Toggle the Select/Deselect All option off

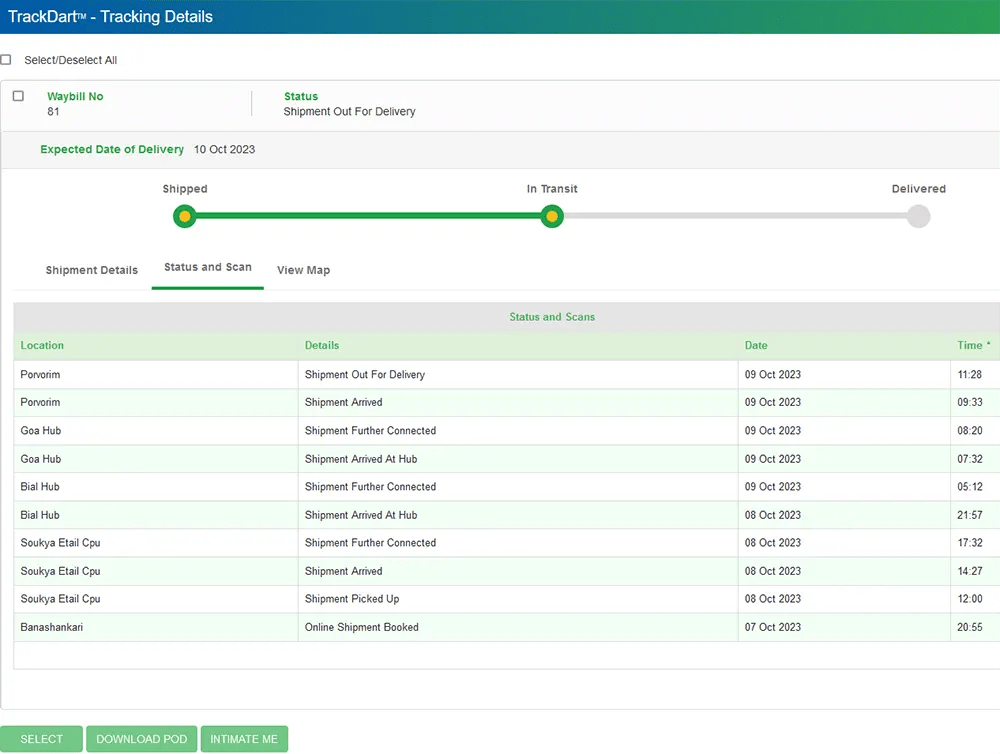(x=6, y=59)
